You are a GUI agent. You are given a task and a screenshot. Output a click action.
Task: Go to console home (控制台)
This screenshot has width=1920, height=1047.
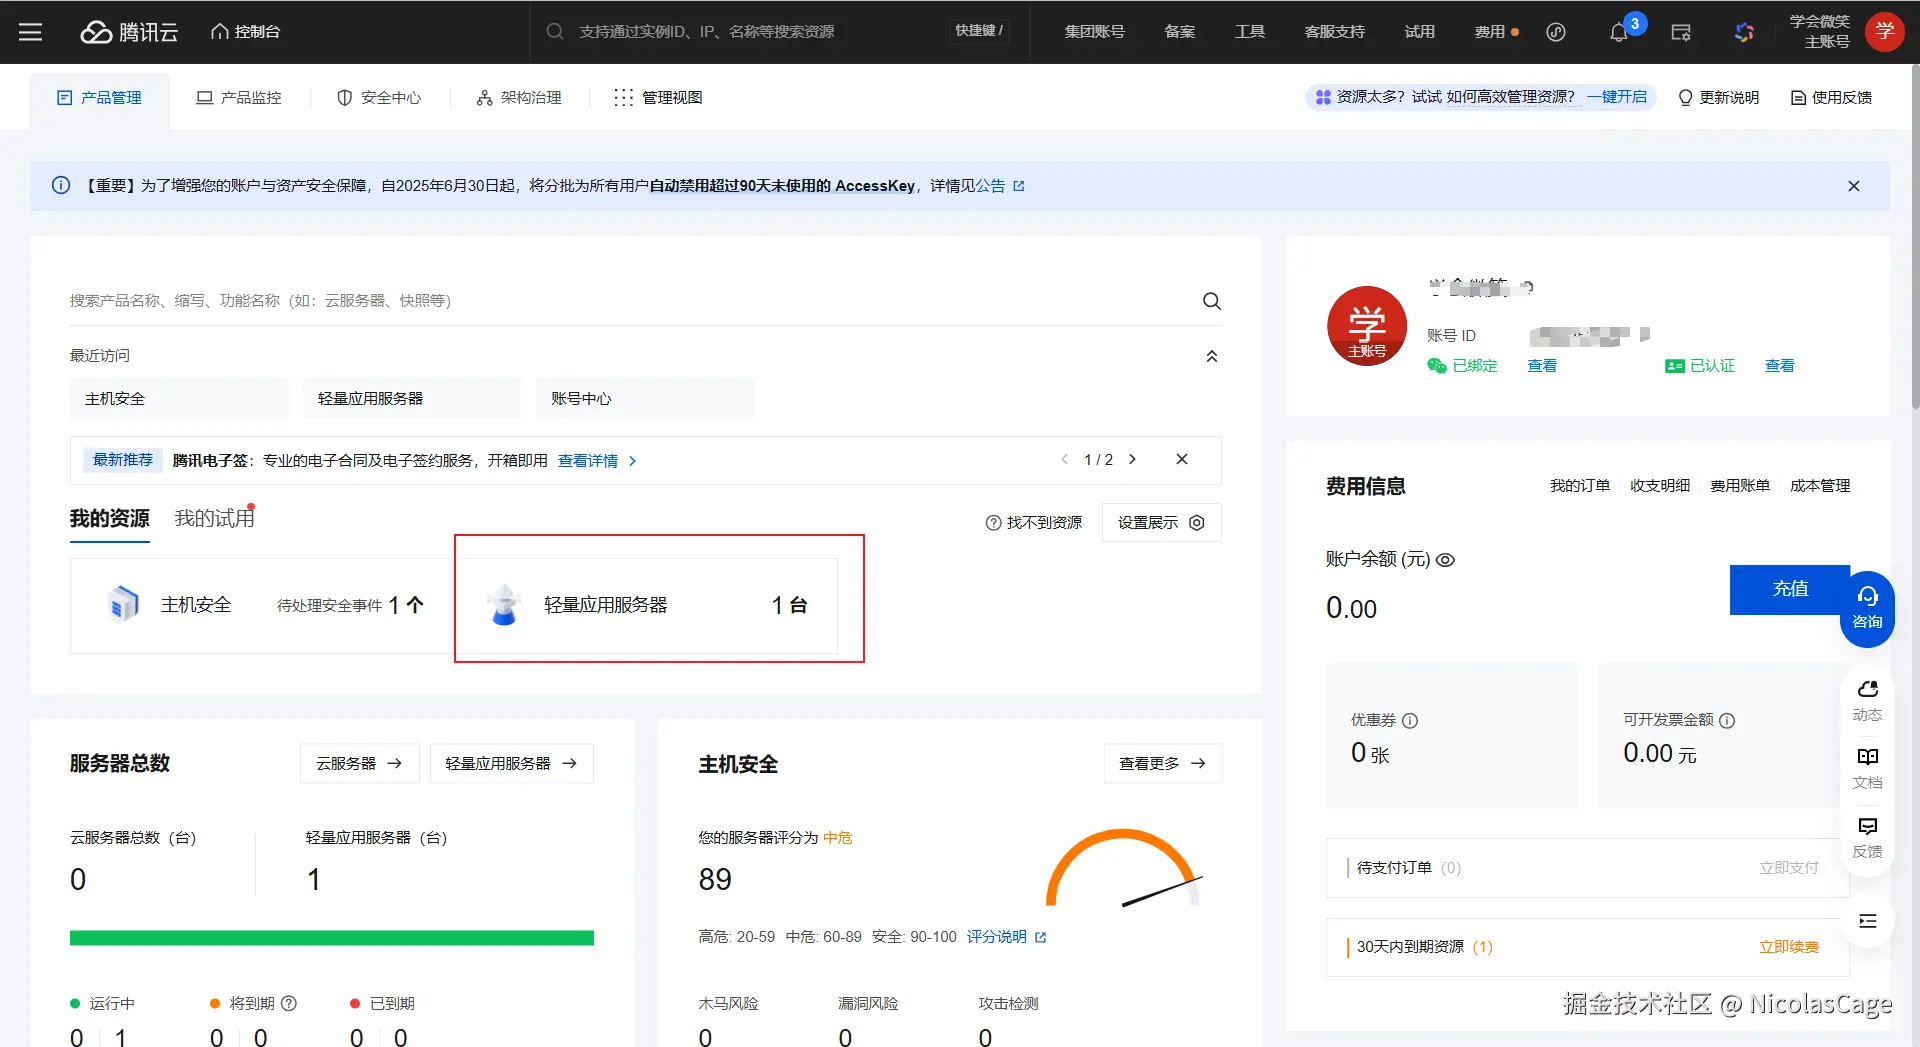(245, 32)
